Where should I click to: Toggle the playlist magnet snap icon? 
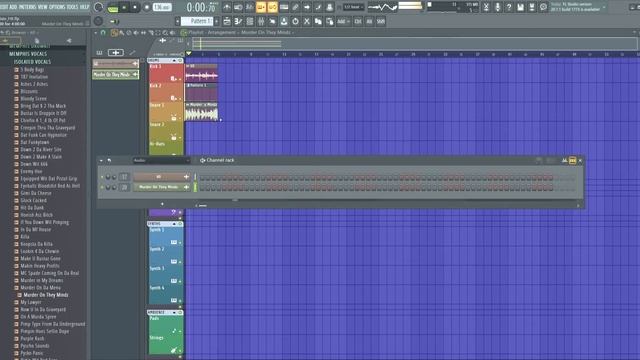(x=103, y=33)
